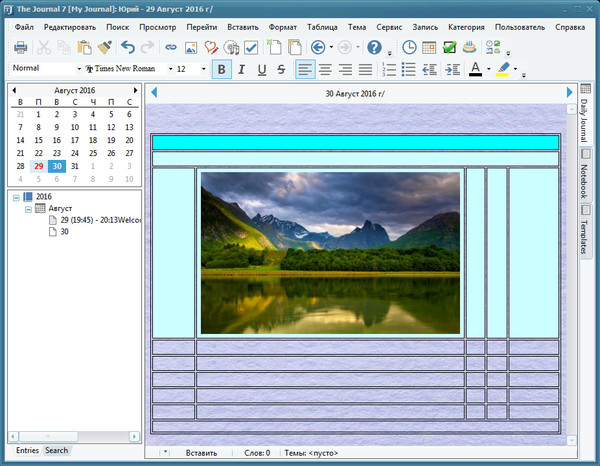Collapse the 2016 tree node
This screenshot has height=466, width=600.
click(x=16, y=197)
